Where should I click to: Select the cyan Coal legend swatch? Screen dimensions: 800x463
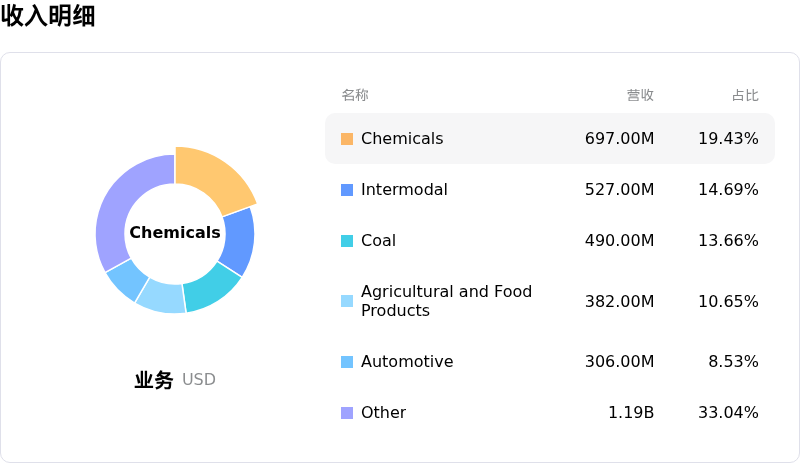(347, 241)
